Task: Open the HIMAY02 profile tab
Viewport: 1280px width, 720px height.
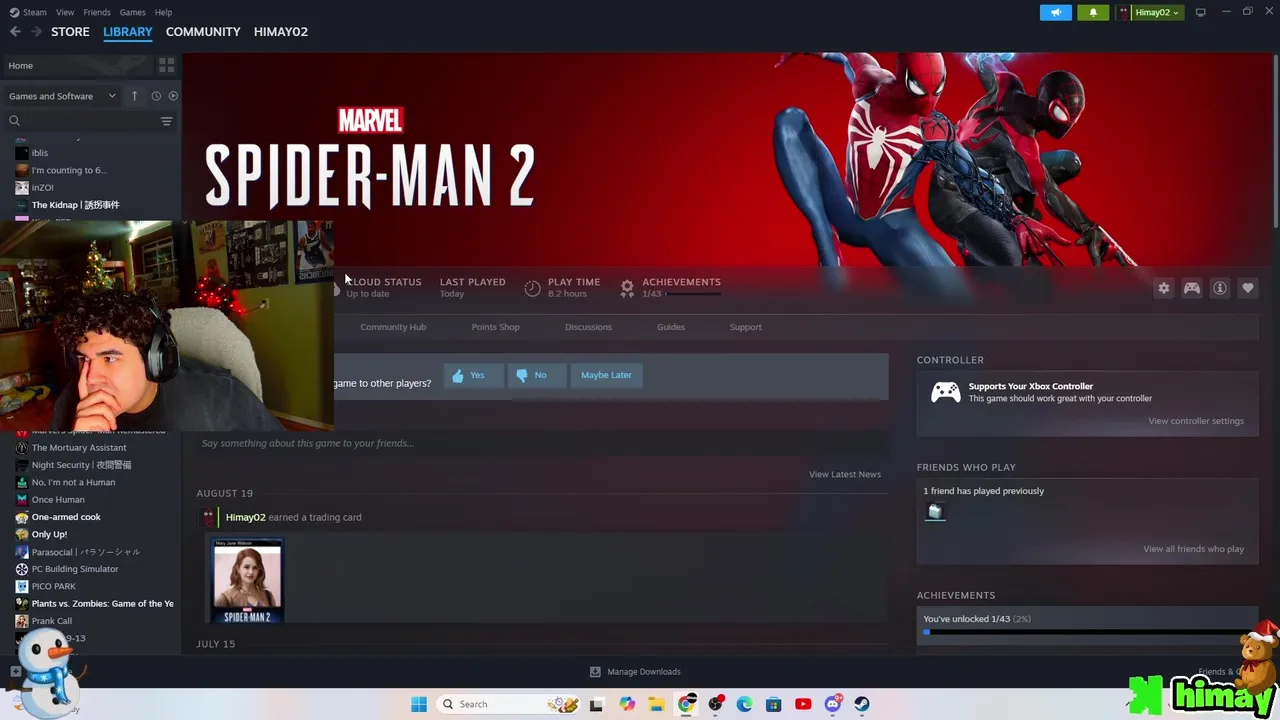Action: pyautogui.click(x=281, y=32)
